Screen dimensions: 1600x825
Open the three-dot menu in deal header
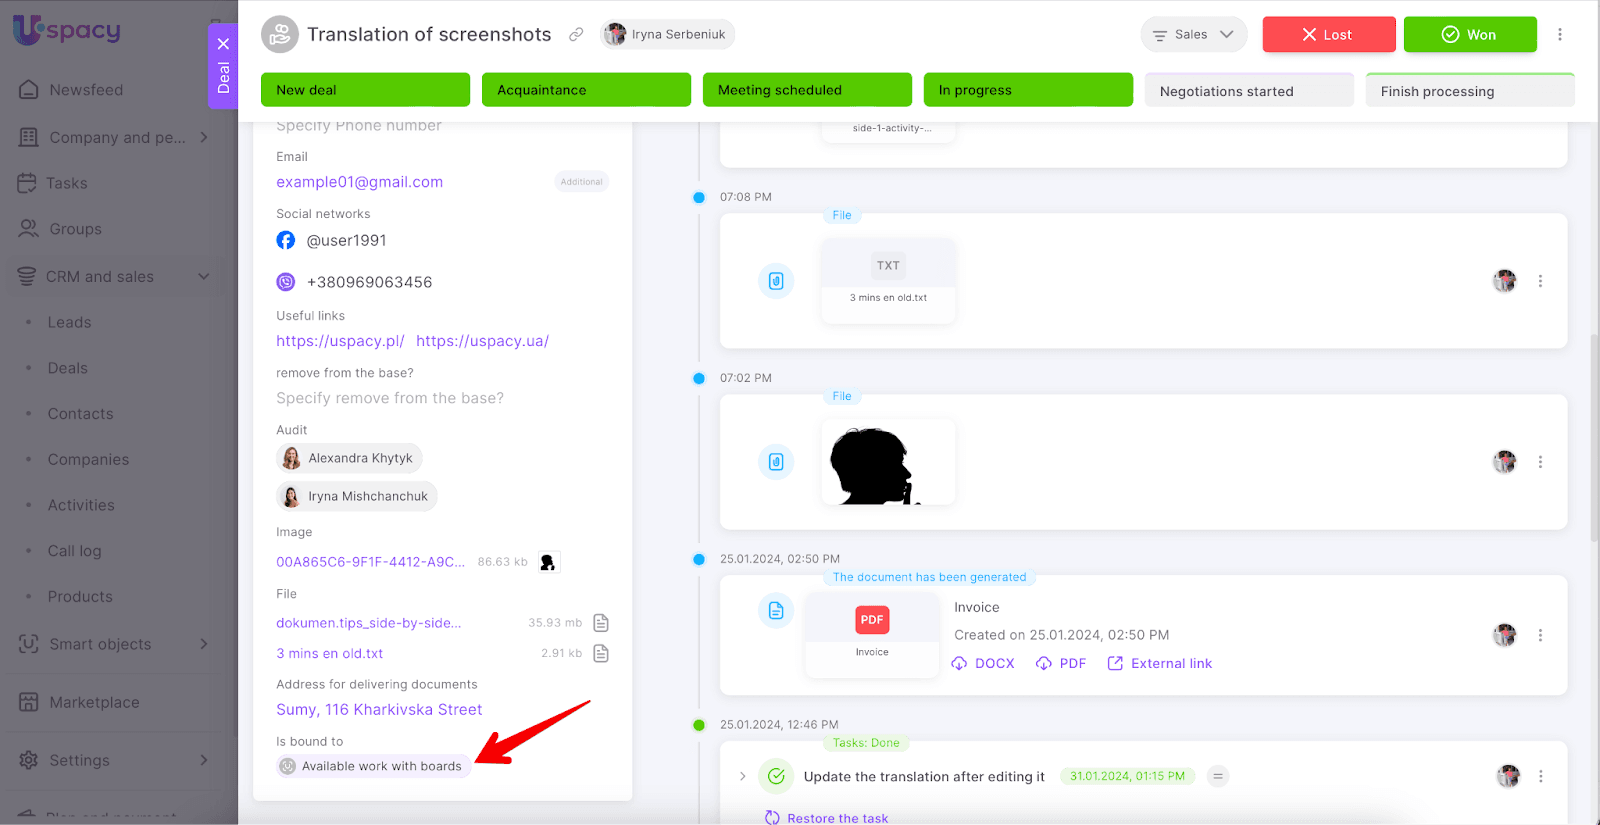[x=1559, y=35]
